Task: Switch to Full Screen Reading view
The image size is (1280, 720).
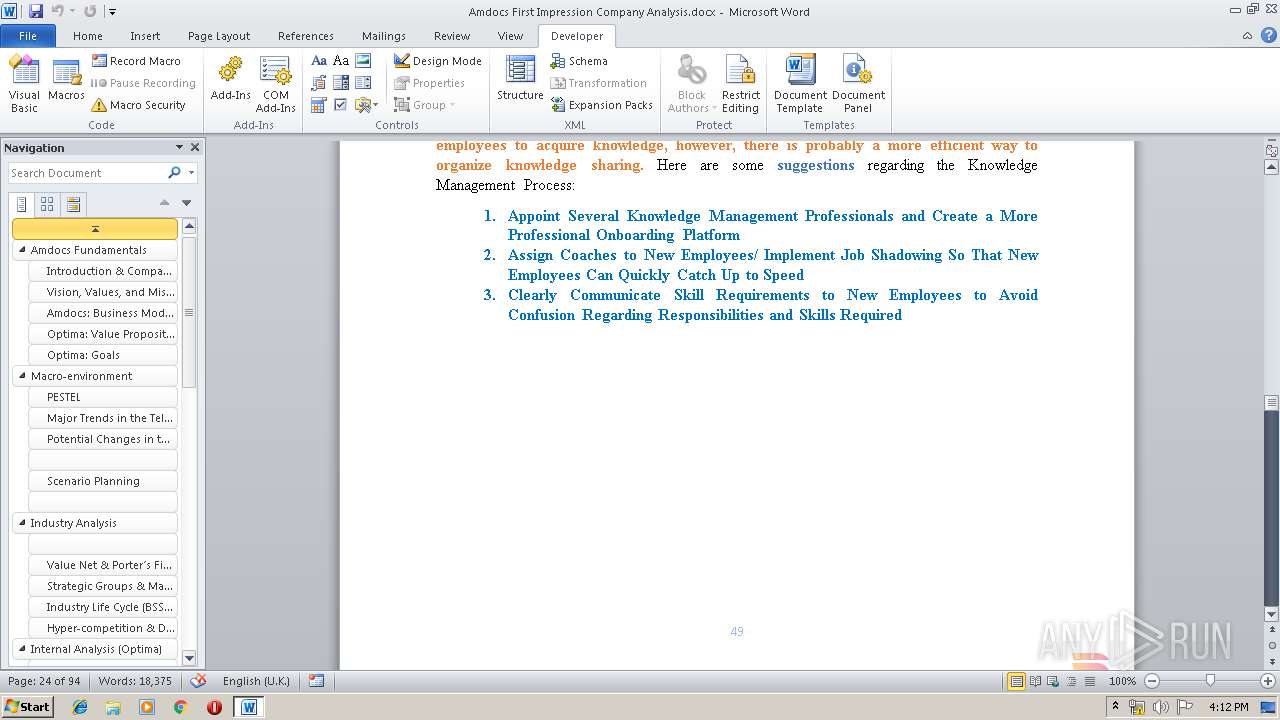Action: [1035, 681]
